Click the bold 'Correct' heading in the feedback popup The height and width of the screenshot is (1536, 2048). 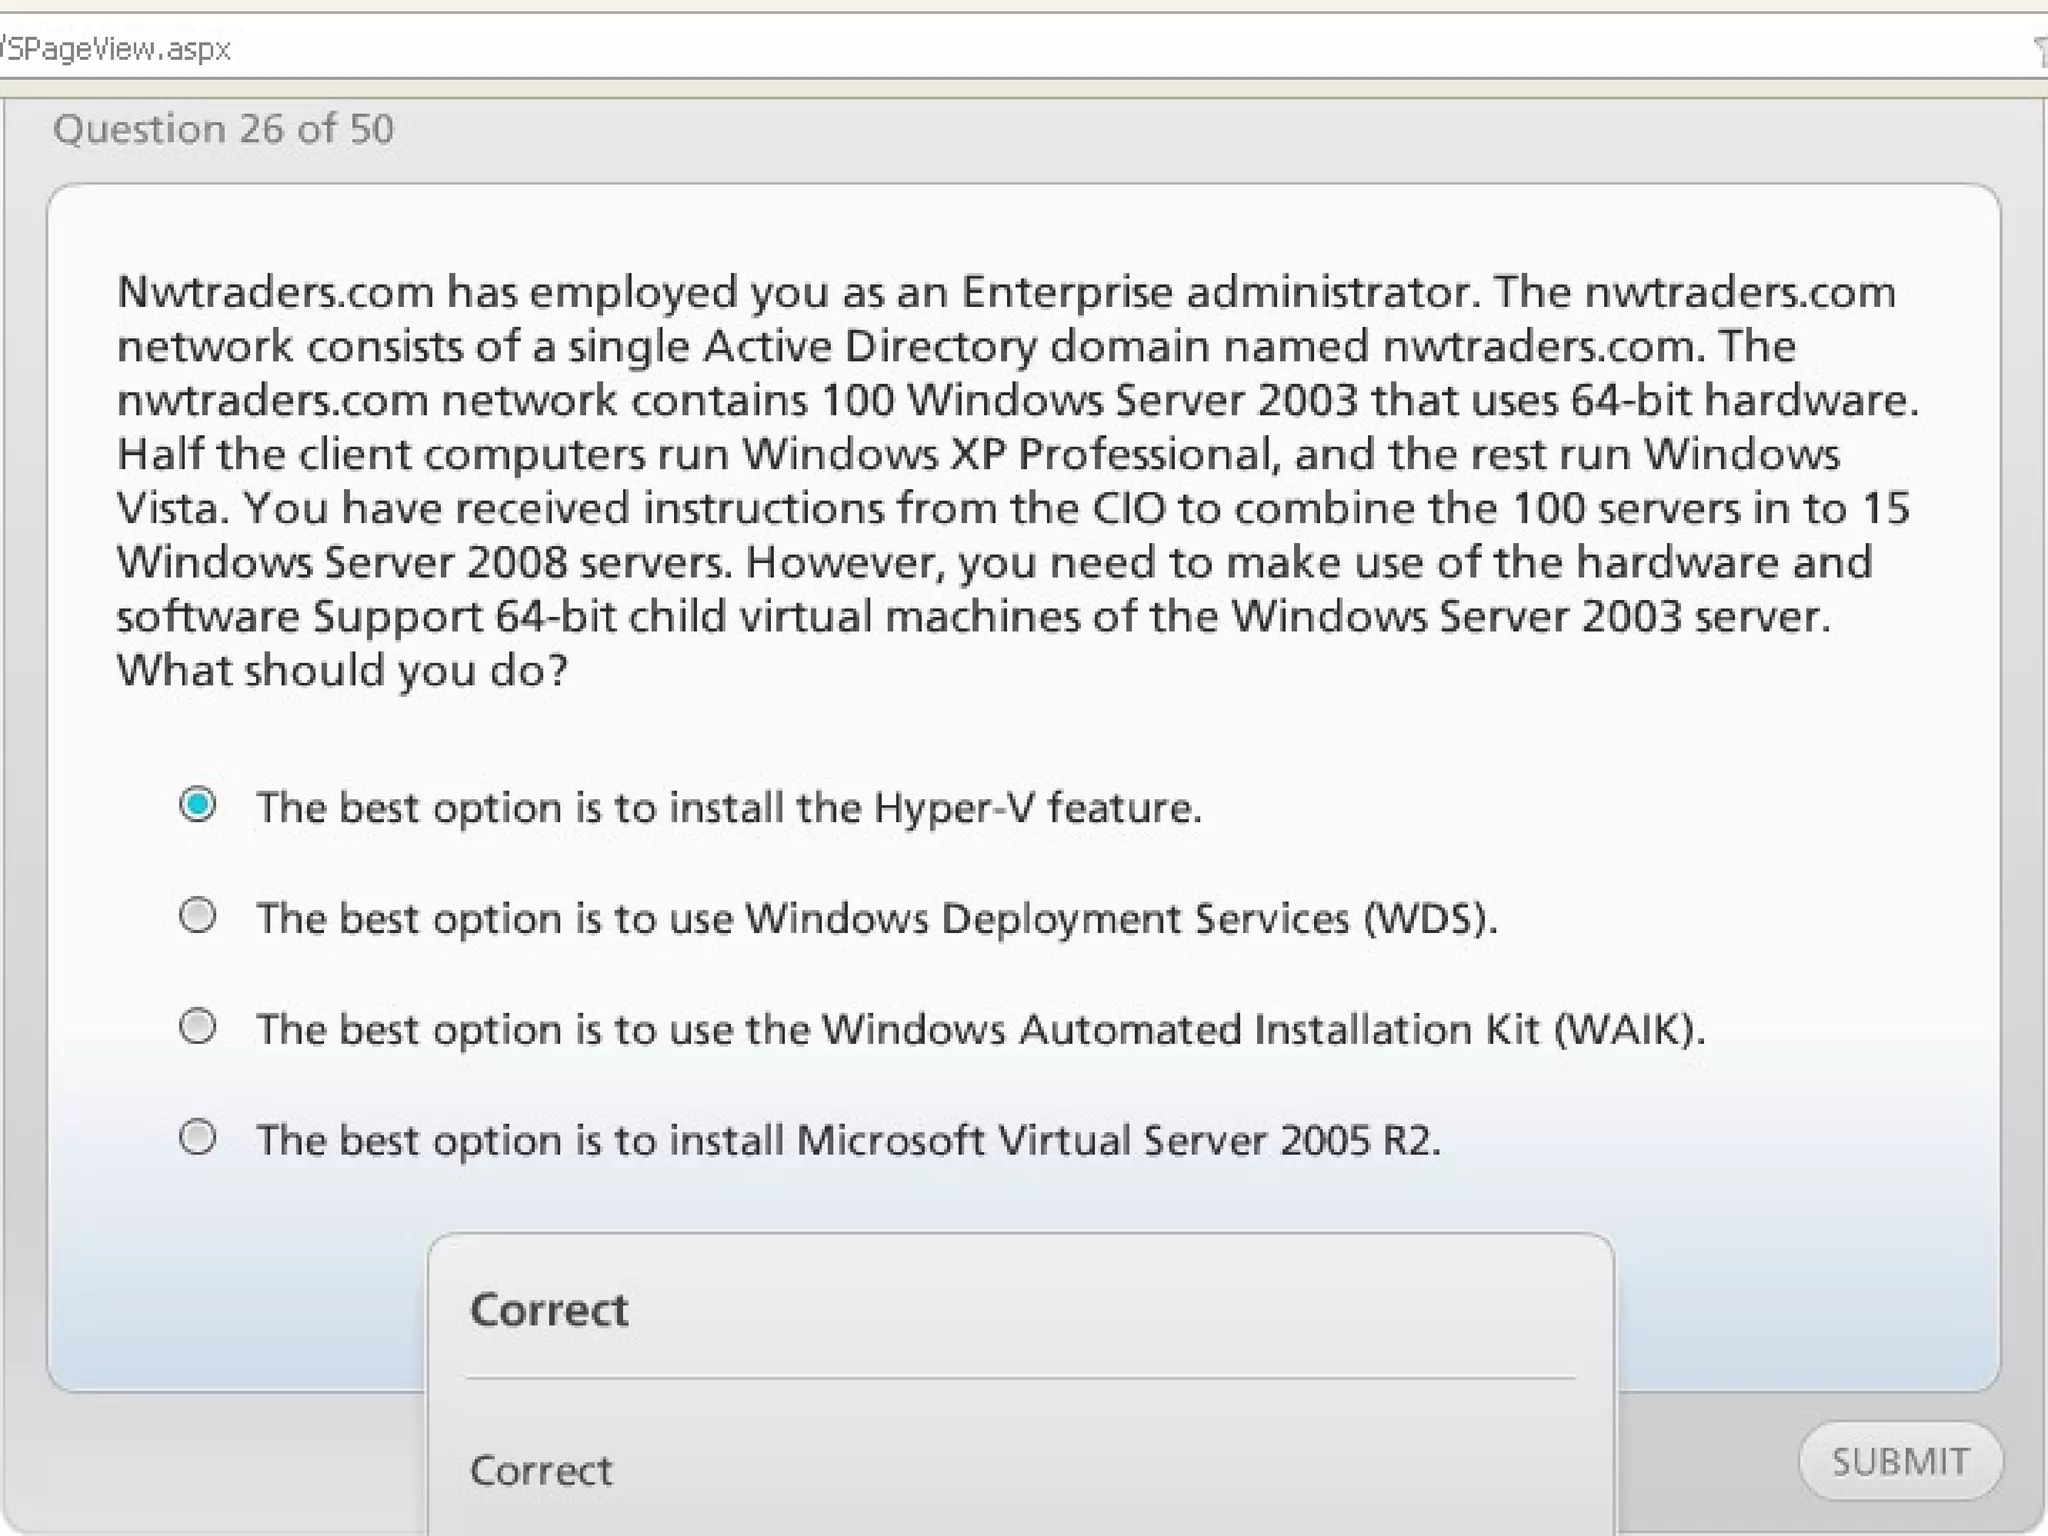(549, 1309)
